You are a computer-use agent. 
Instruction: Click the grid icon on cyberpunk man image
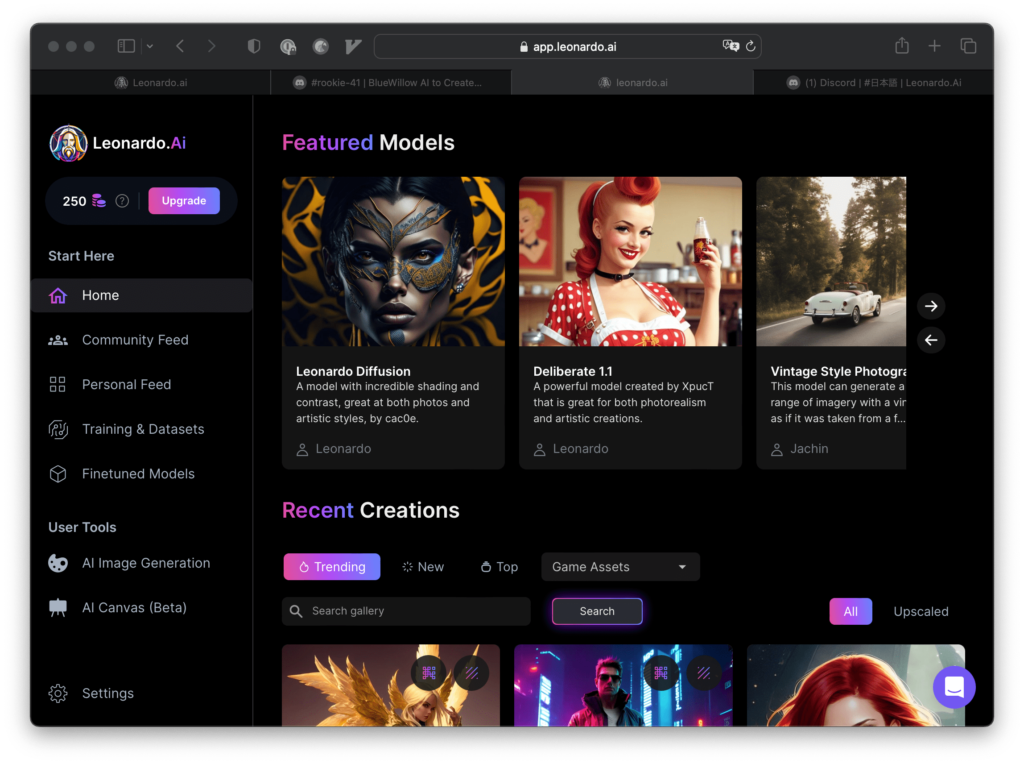point(661,673)
